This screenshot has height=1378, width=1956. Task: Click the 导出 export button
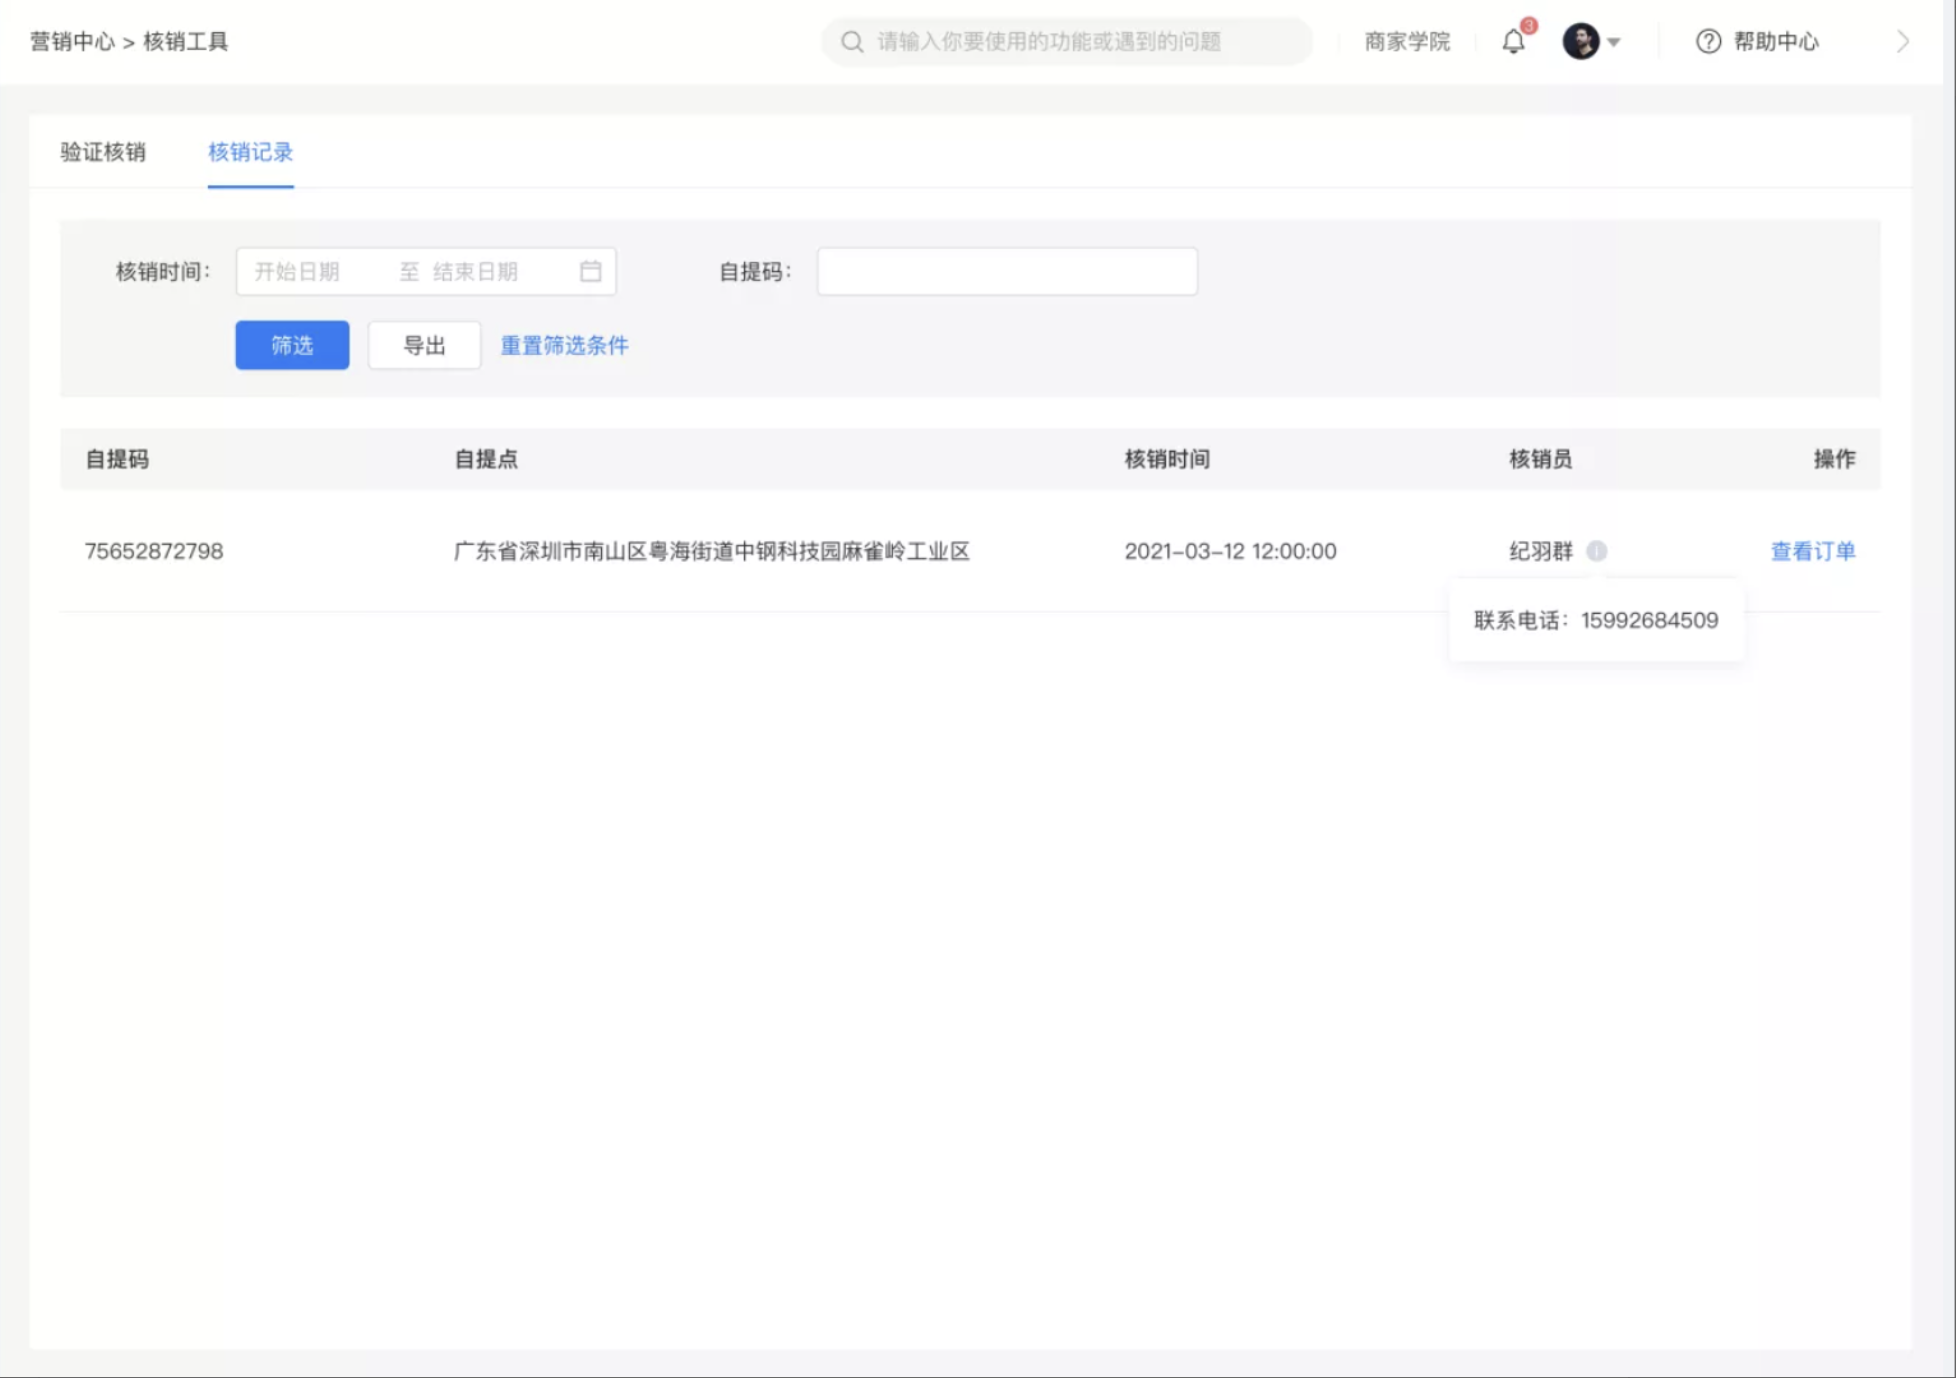(424, 345)
